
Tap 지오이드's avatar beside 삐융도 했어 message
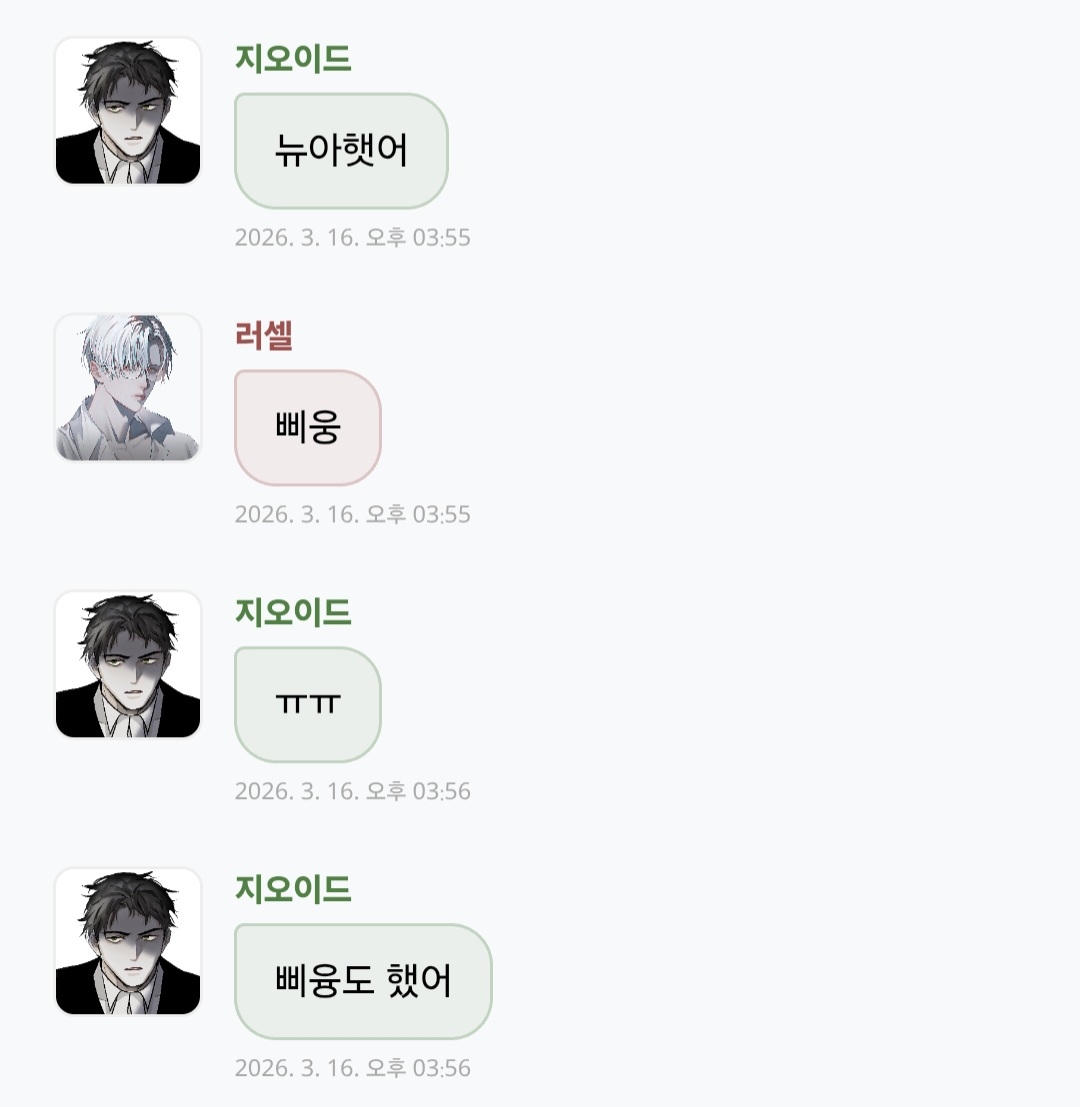tap(128, 941)
